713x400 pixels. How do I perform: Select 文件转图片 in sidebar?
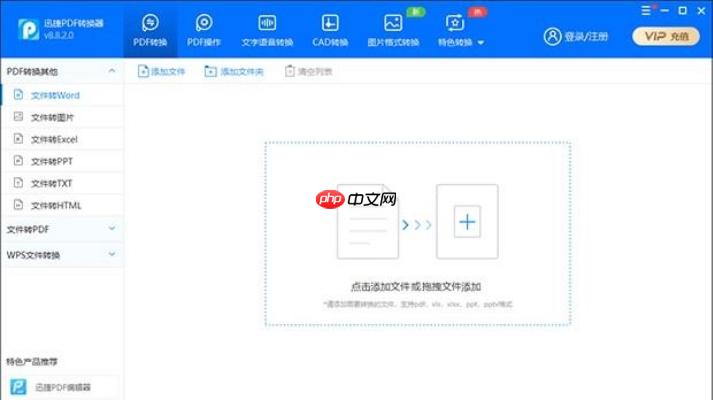62,117
